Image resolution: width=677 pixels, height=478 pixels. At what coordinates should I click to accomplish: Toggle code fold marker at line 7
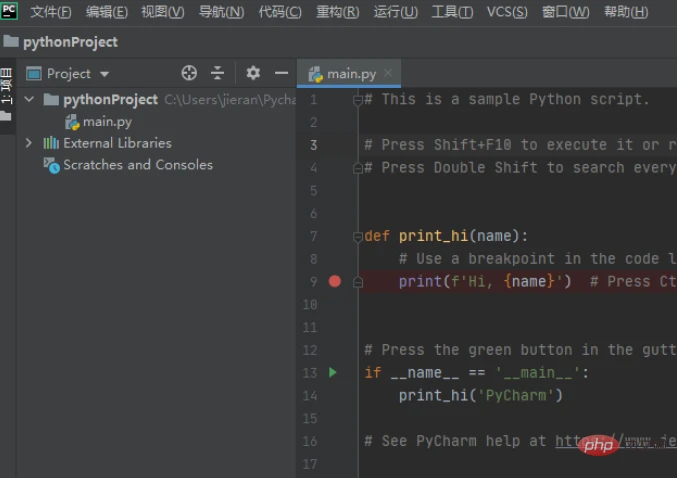pos(356,237)
